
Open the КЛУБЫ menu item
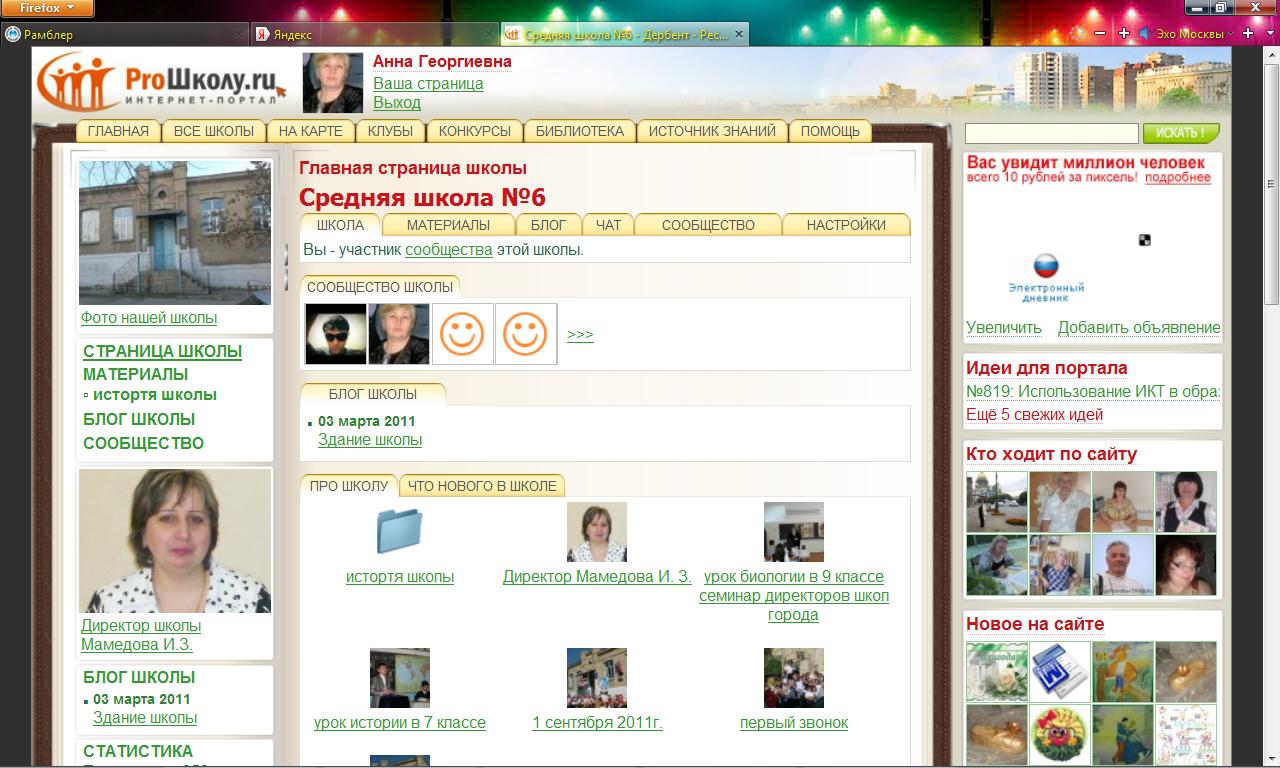pyautogui.click(x=390, y=131)
